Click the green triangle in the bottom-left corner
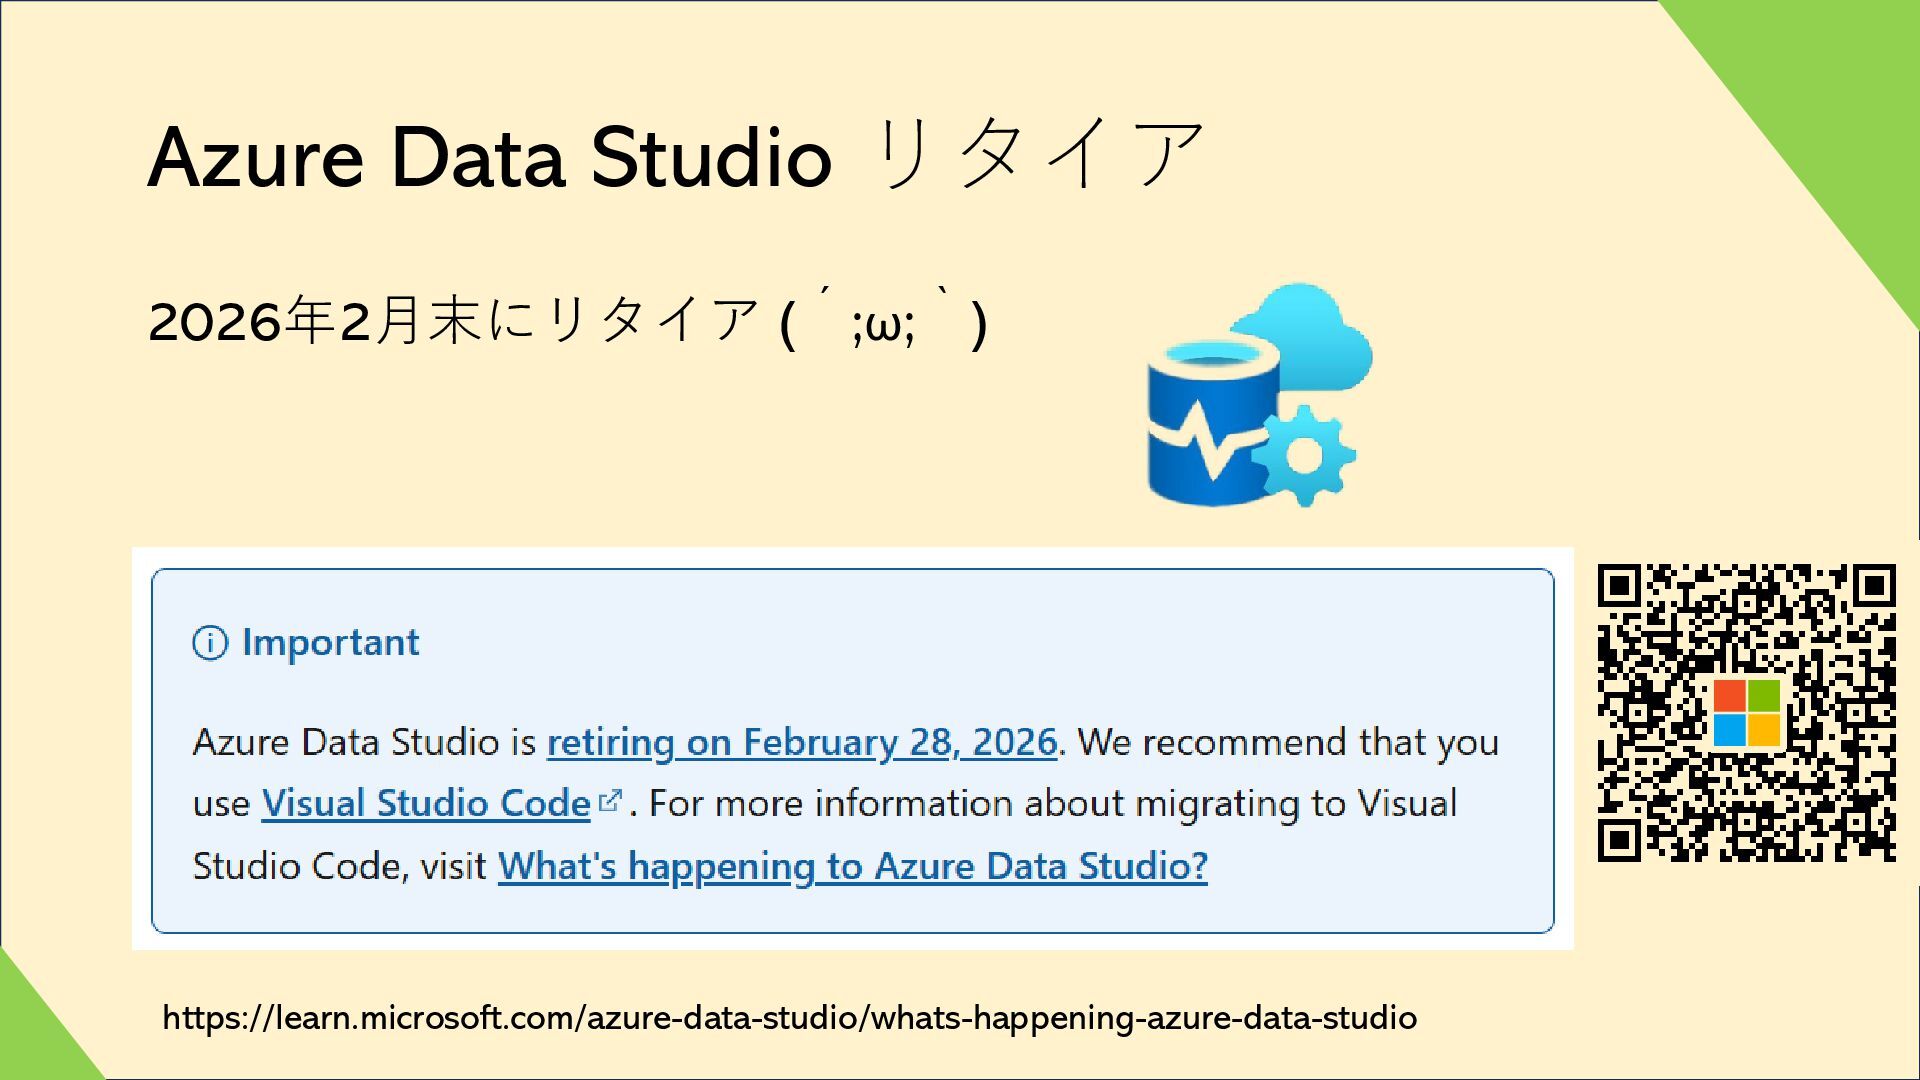The height and width of the screenshot is (1080, 1920). [35, 1035]
